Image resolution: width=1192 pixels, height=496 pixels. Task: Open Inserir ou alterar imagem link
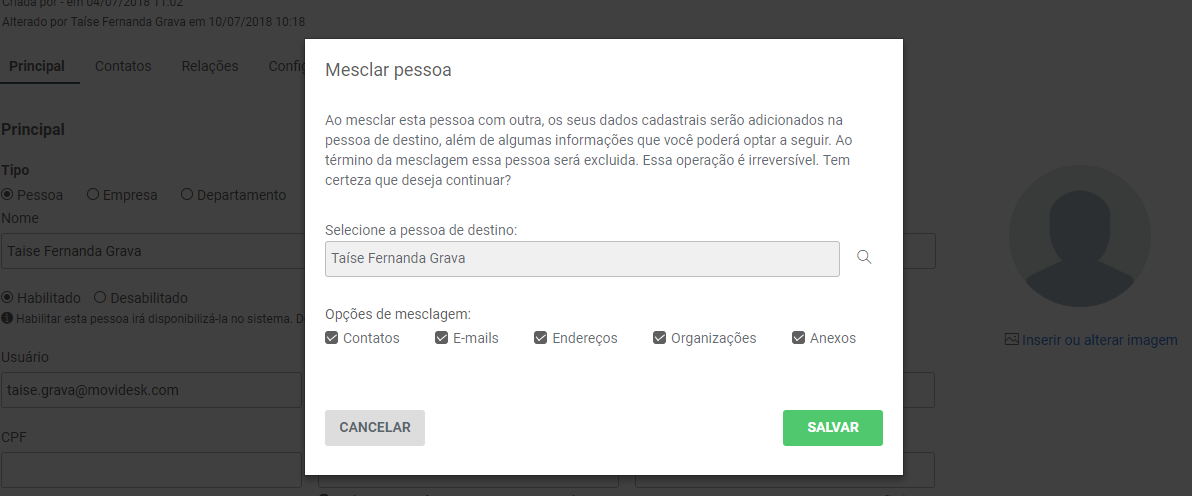[1099, 340]
